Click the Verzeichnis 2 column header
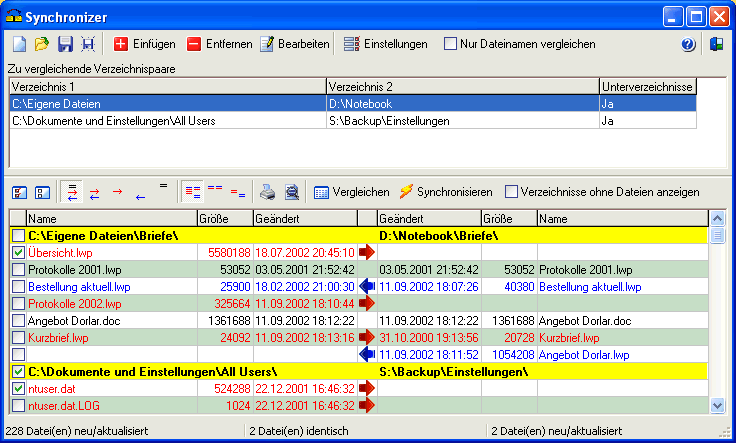 462,87
